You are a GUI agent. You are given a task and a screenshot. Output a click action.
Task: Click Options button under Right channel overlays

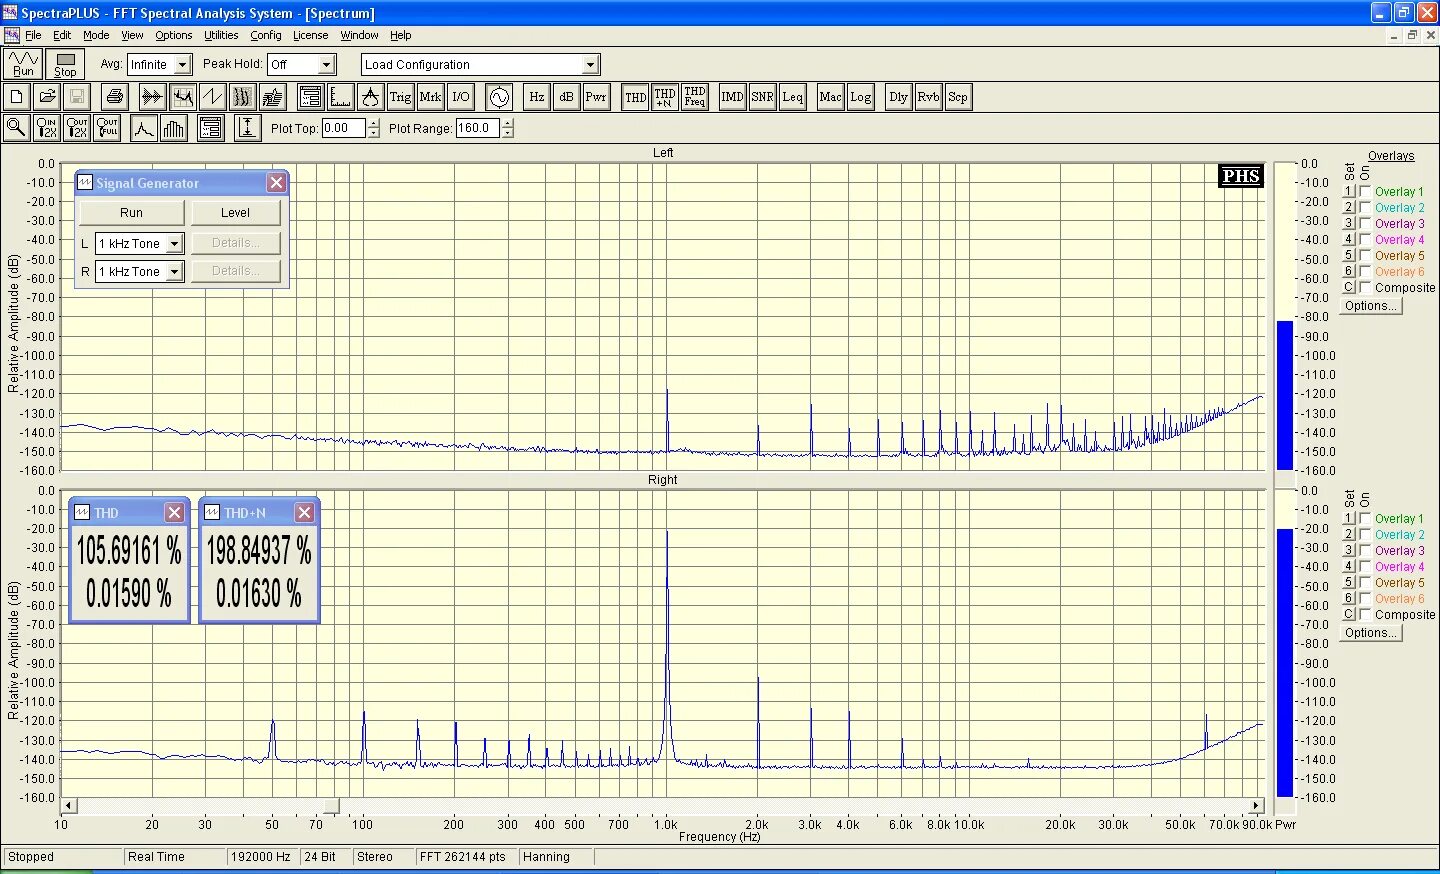point(1371,633)
